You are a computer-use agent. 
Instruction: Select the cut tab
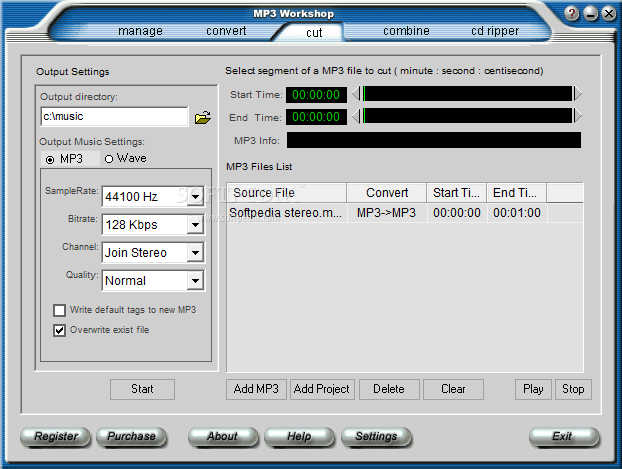tap(314, 33)
